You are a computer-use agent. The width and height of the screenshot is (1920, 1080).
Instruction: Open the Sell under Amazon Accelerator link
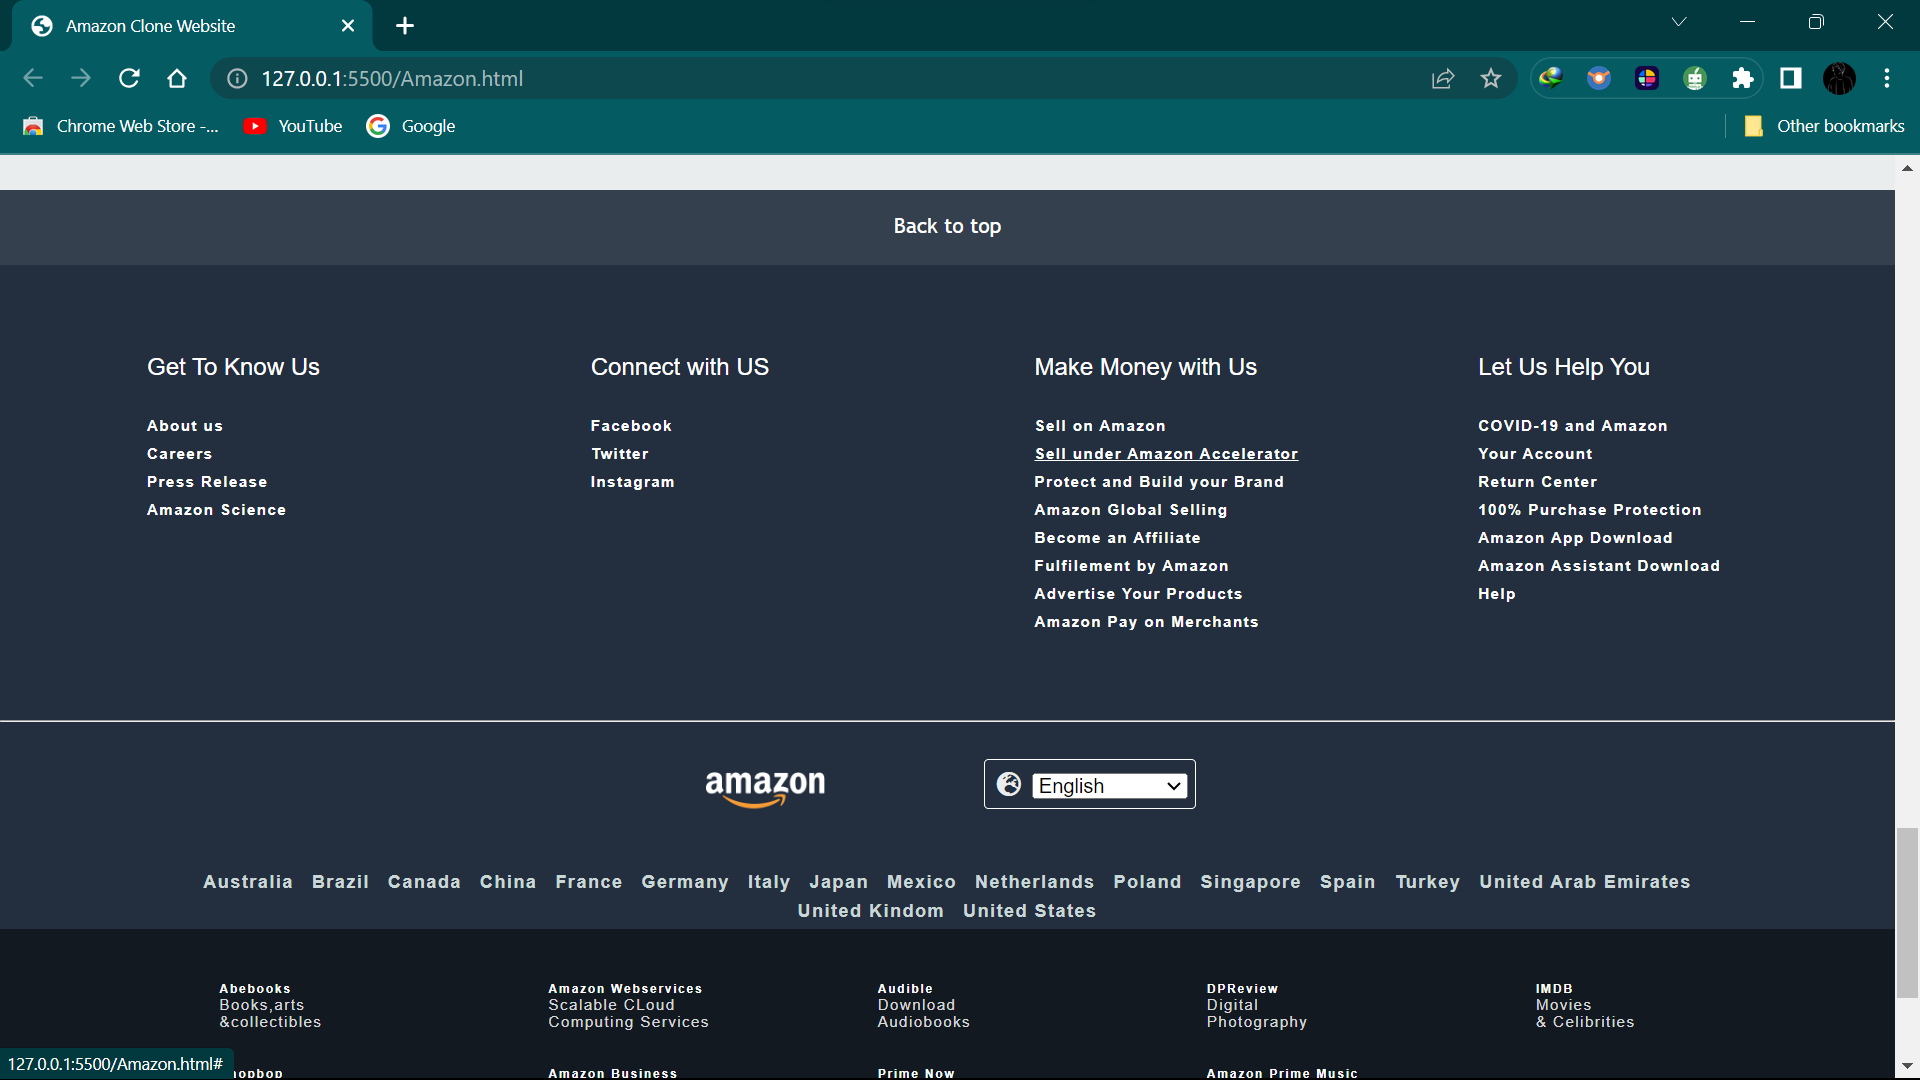[x=1166, y=453]
